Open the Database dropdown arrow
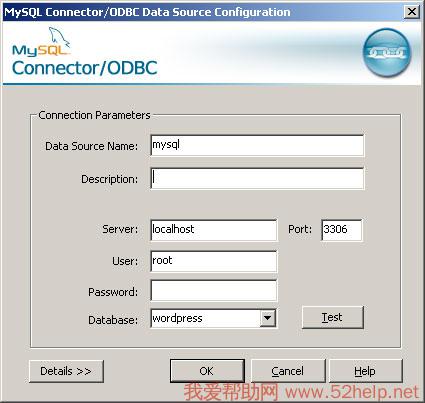This screenshot has height=403, width=425. (x=267, y=318)
